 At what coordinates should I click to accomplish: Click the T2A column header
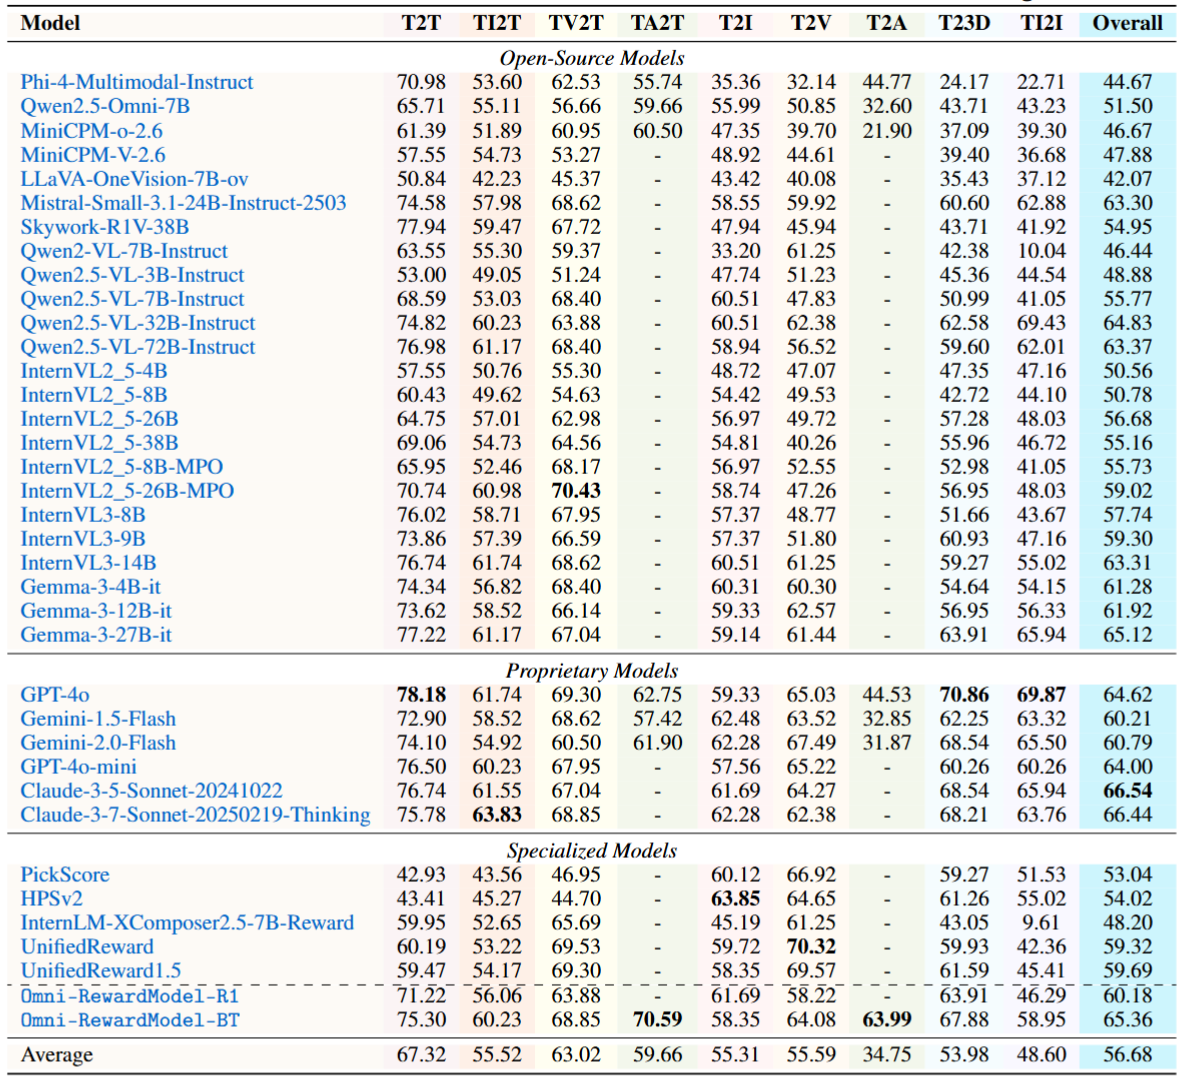point(886,23)
